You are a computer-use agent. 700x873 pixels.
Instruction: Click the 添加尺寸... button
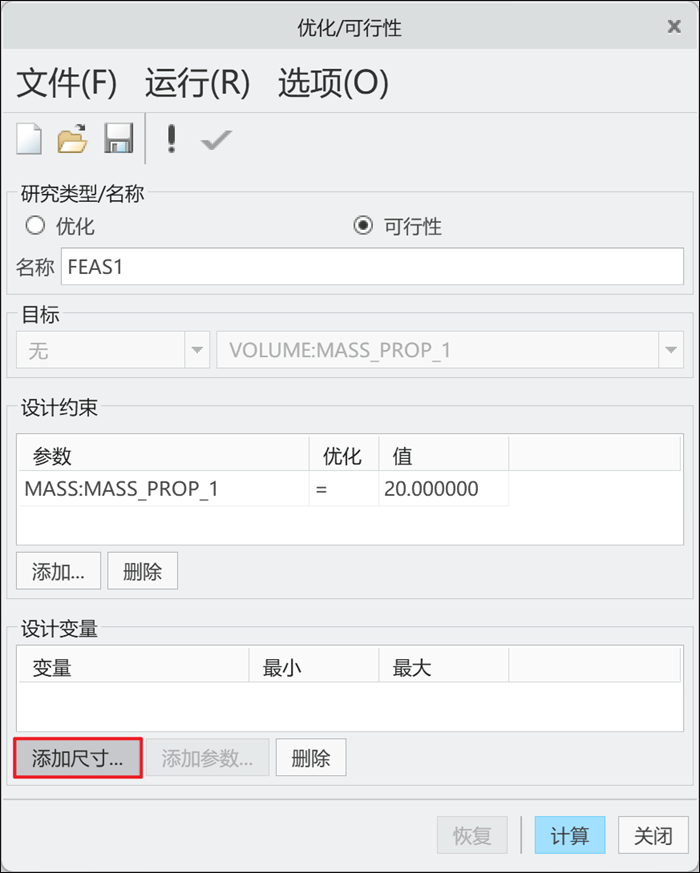pos(78,758)
